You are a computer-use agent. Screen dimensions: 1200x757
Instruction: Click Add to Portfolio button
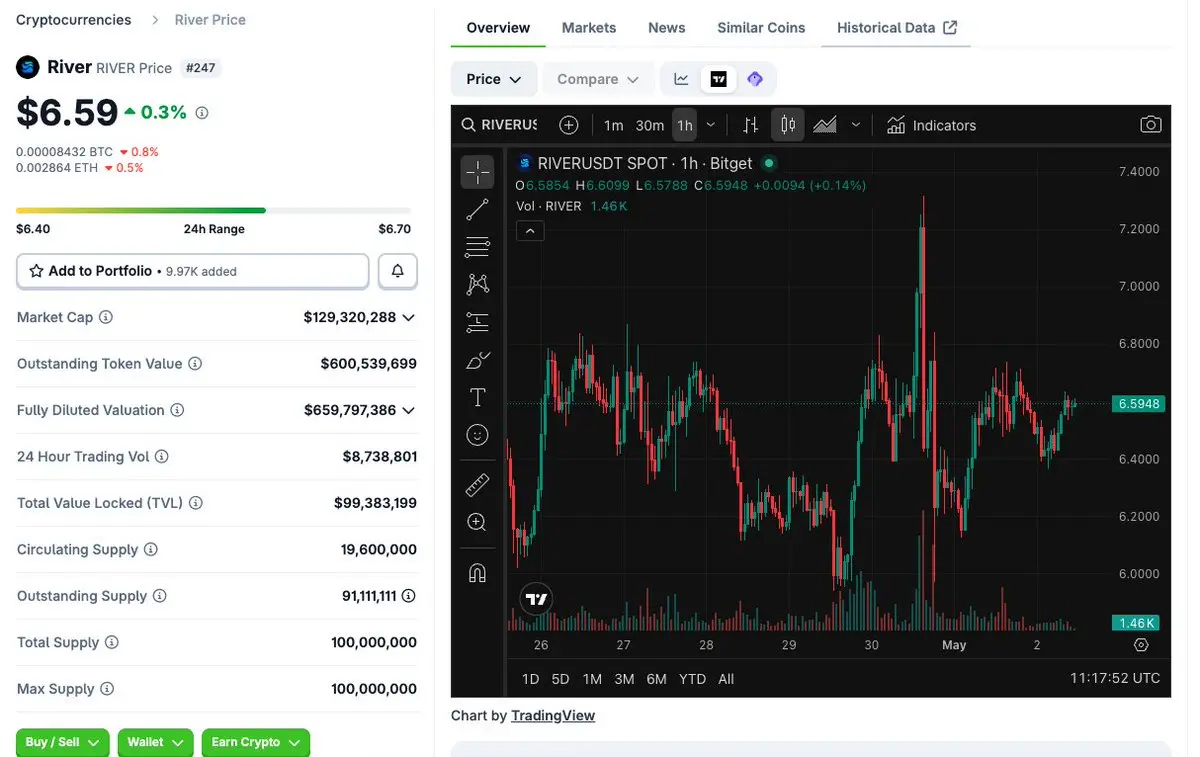193,271
